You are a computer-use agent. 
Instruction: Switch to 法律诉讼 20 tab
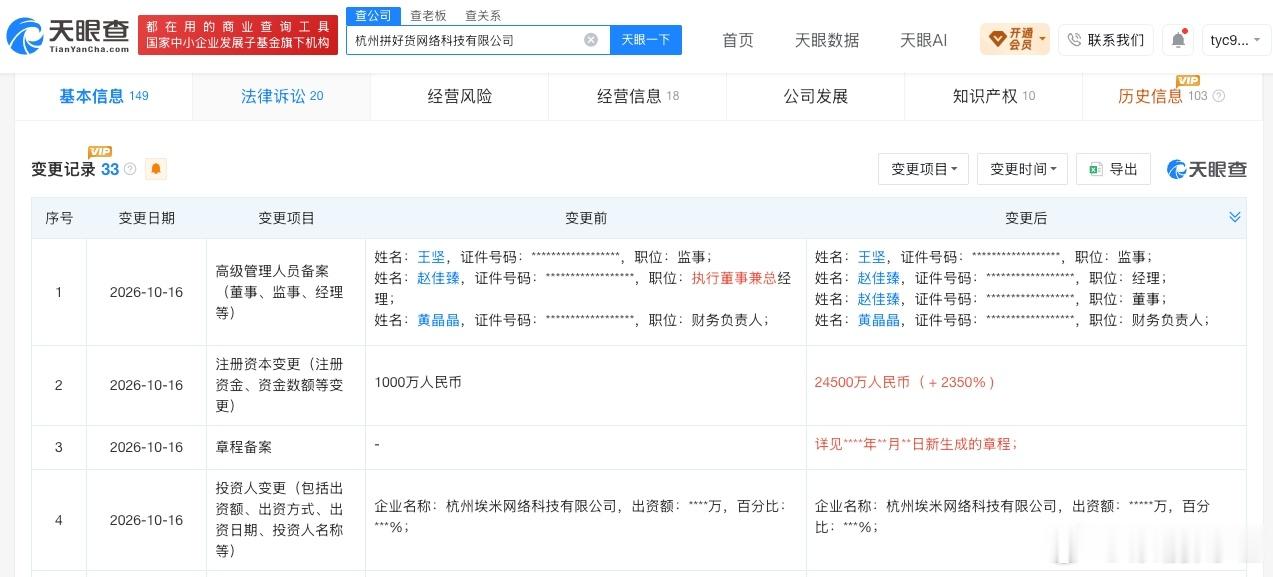(x=281, y=96)
